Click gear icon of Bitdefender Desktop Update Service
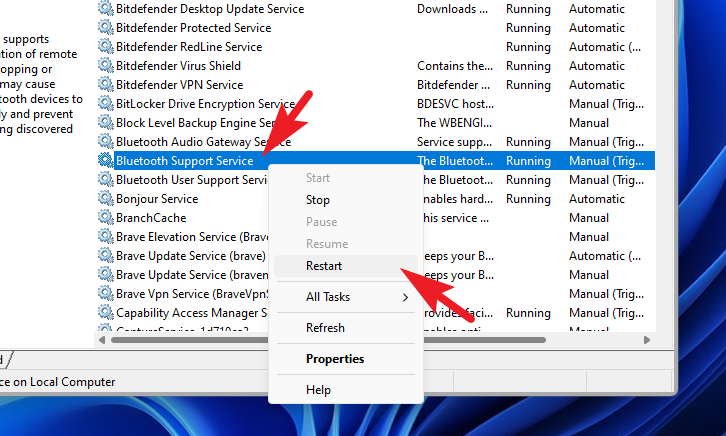Viewport: 726px width, 436px height. coord(106,8)
